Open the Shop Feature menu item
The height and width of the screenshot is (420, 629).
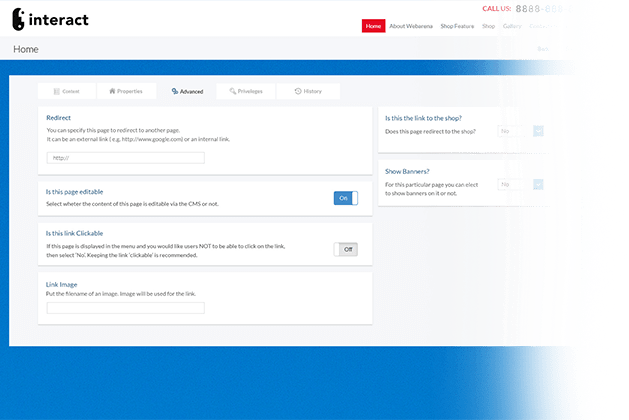(x=457, y=26)
